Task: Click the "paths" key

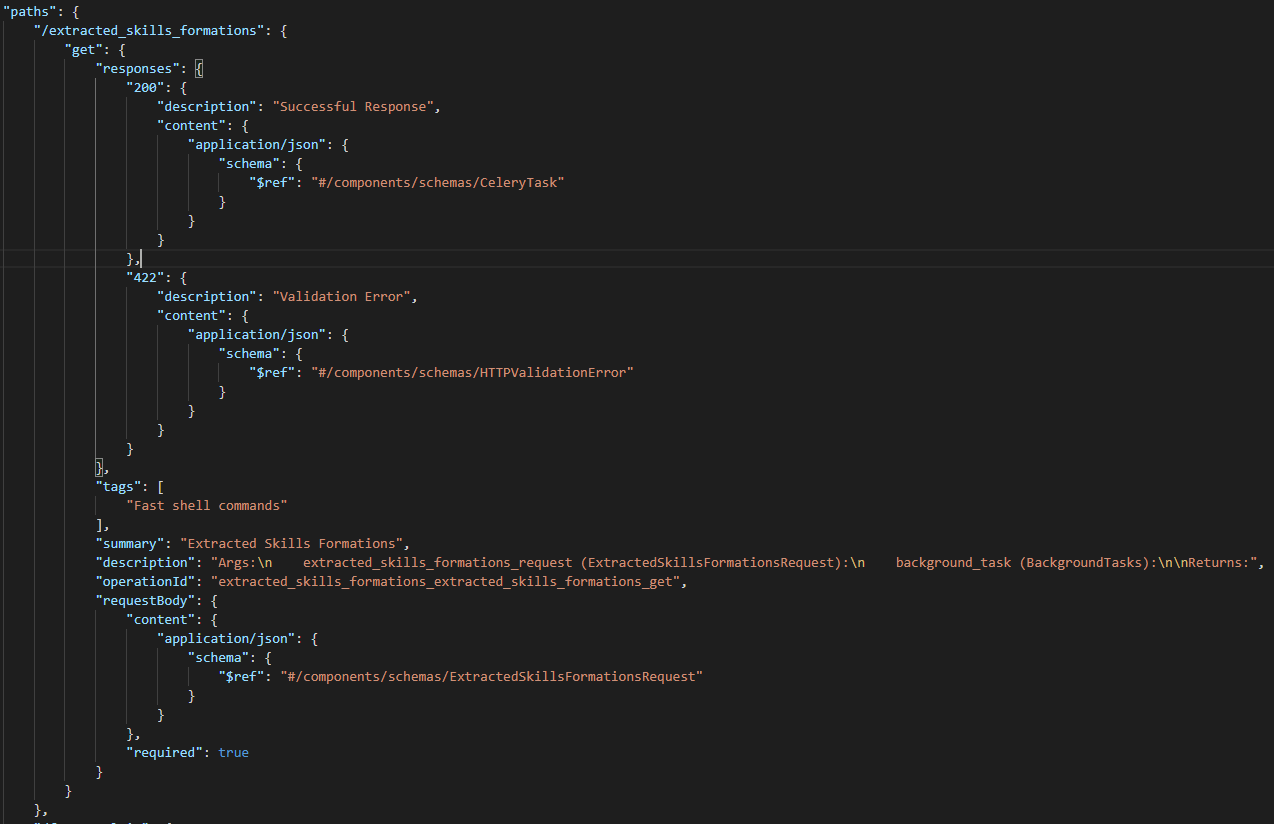Action: [30, 11]
